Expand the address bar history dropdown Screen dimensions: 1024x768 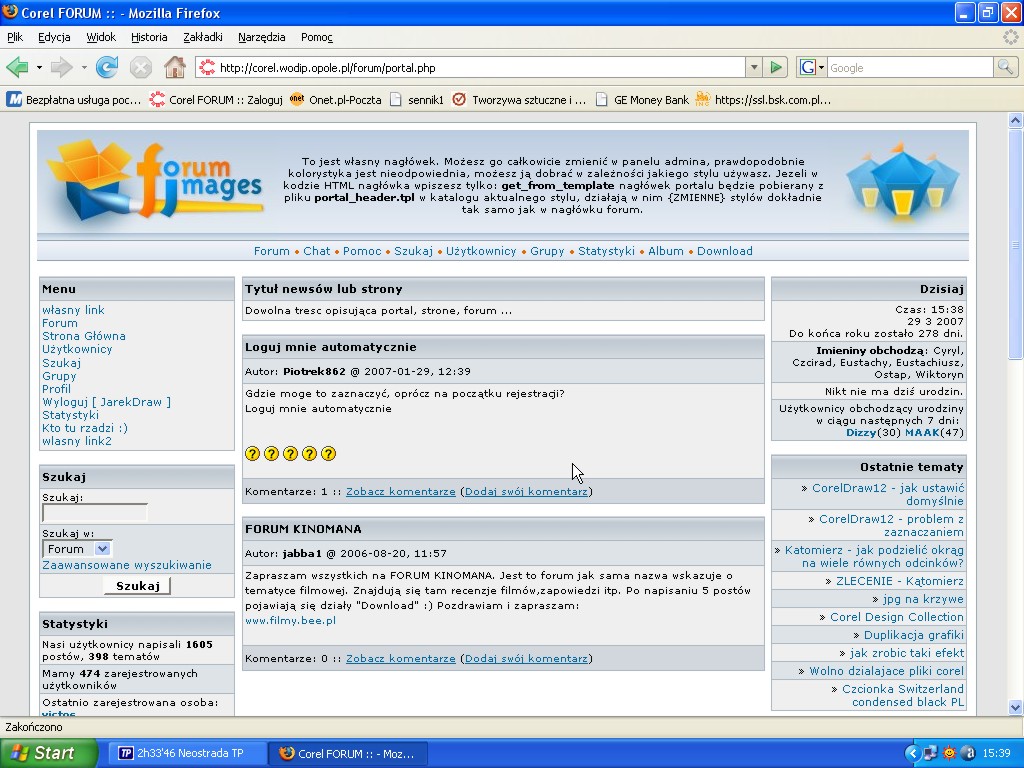coord(754,67)
